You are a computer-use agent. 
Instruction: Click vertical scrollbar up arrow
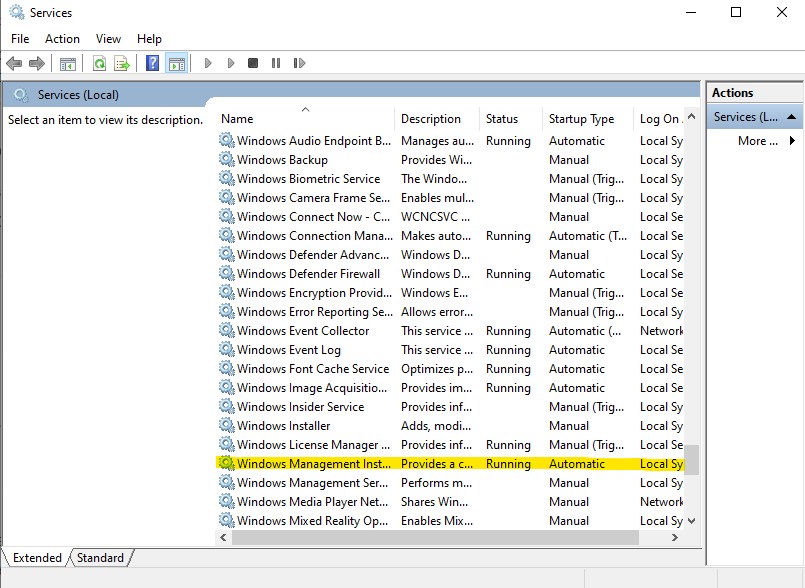tap(692, 117)
